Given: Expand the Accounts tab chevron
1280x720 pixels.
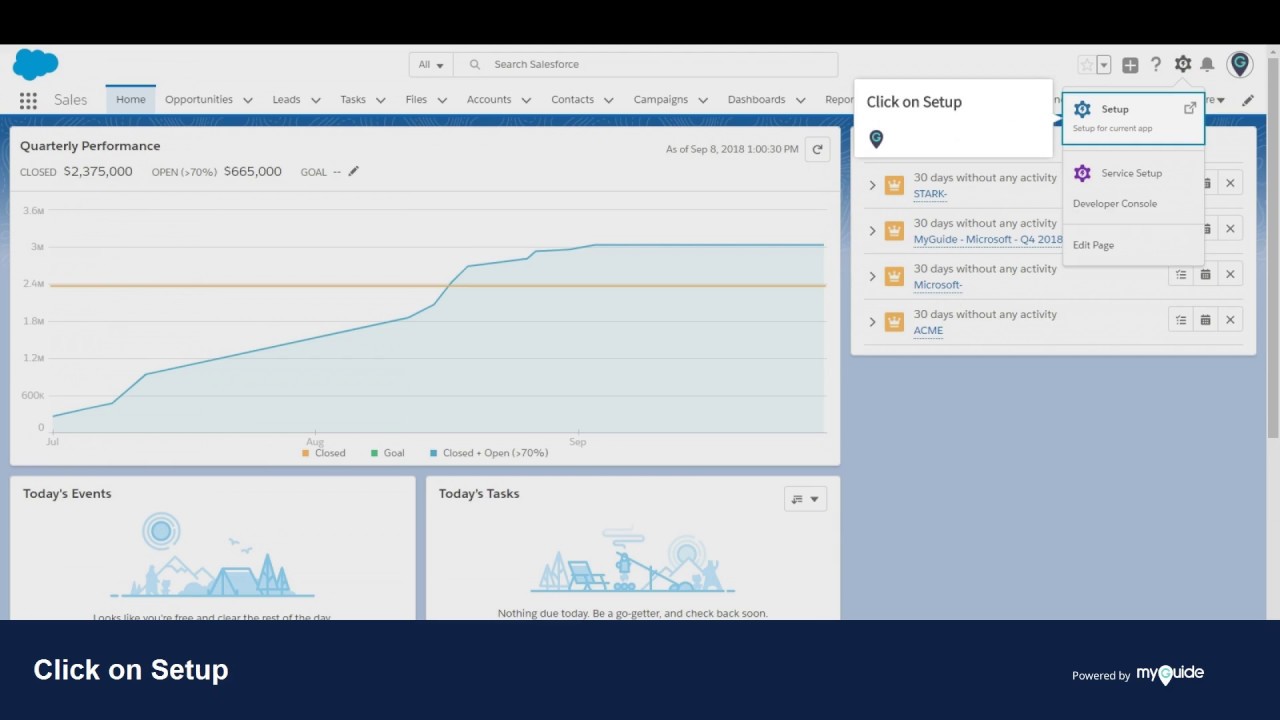Looking at the screenshot, I should point(526,100).
